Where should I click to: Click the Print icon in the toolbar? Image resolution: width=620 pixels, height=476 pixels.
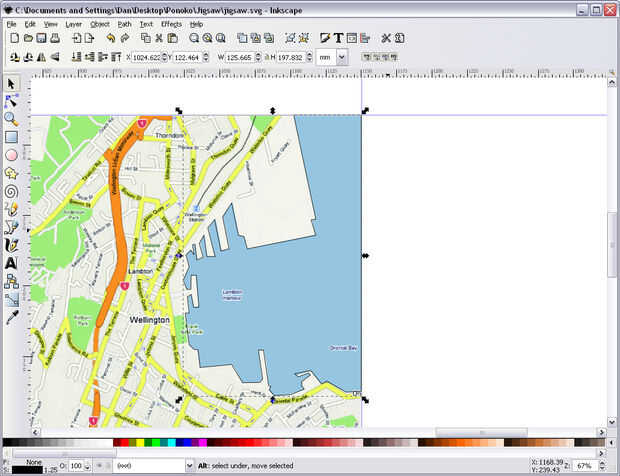click(55, 38)
